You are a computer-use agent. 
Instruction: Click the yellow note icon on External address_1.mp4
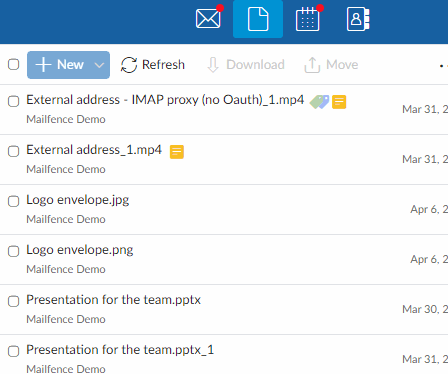click(x=177, y=152)
